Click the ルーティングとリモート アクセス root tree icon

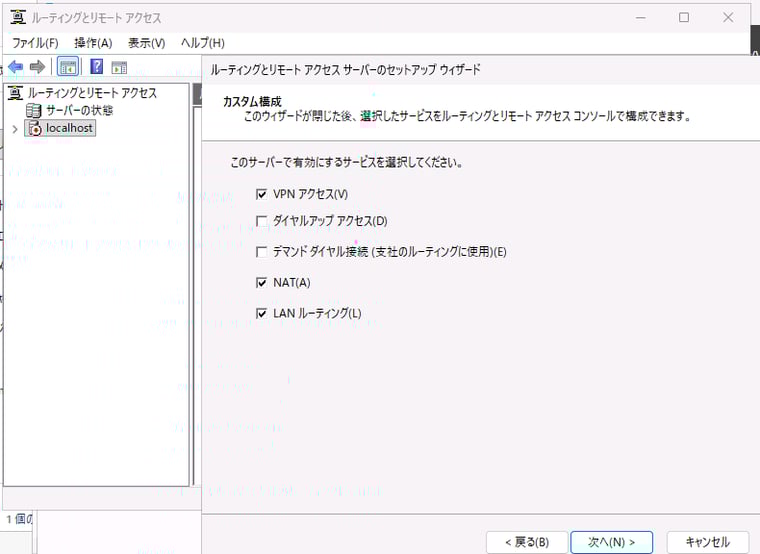point(16,93)
